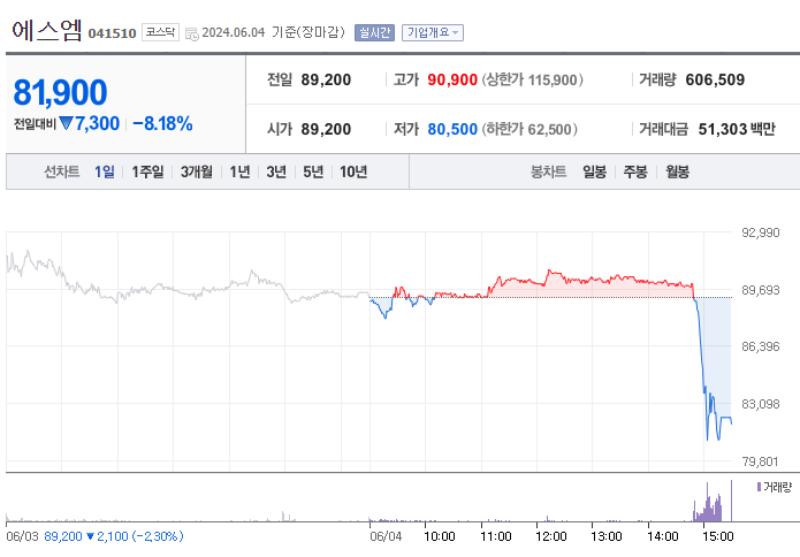Click the 에스엠 stock name title

46,30
